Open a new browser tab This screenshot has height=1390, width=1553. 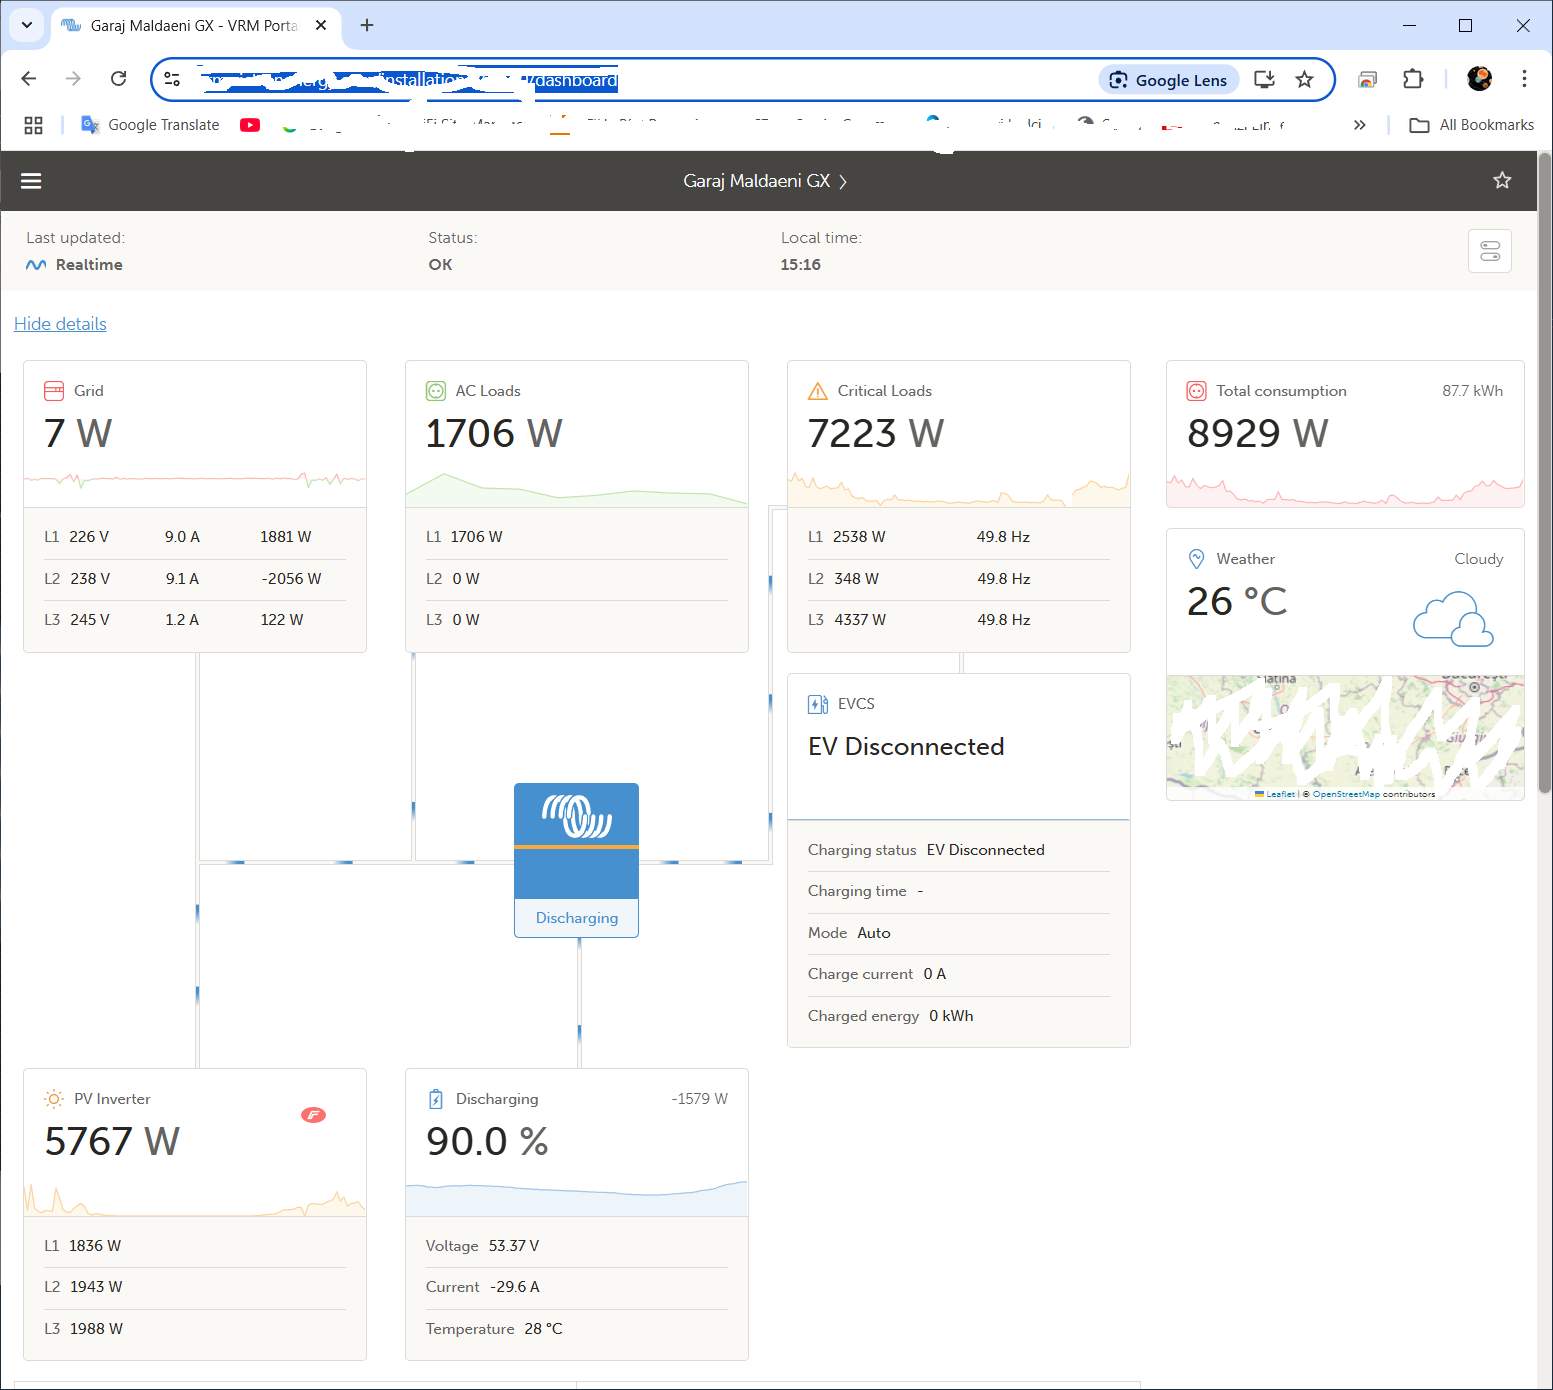(x=367, y=25)
